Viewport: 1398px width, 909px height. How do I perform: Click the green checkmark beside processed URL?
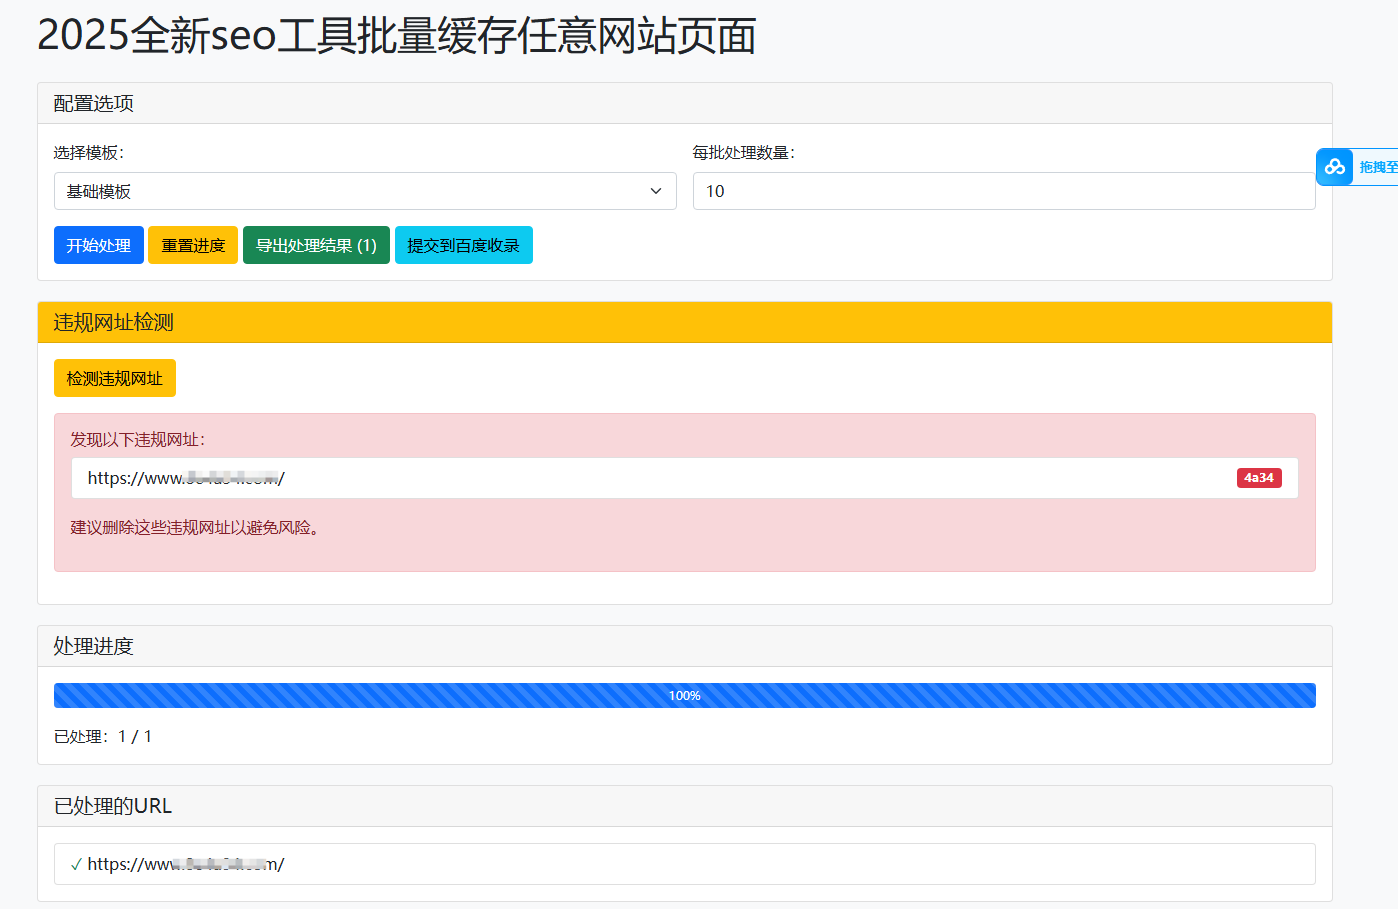(76, 864)
